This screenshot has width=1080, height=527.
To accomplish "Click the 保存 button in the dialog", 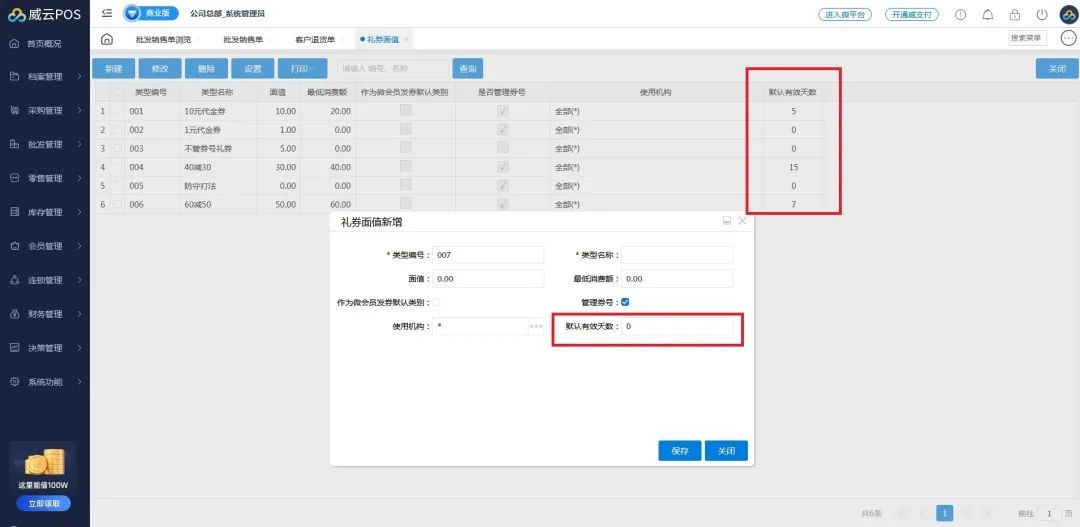I will click(x=679, y=451).
